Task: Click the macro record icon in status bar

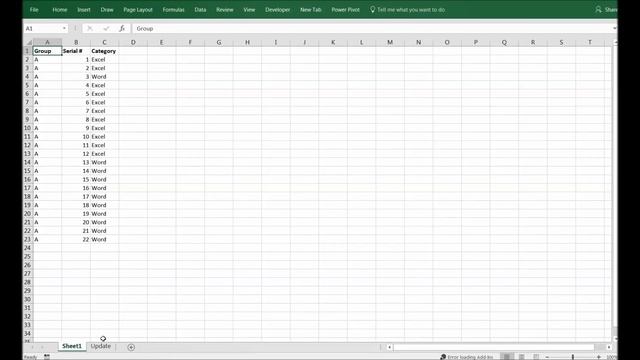Action: tap(47, 357)
